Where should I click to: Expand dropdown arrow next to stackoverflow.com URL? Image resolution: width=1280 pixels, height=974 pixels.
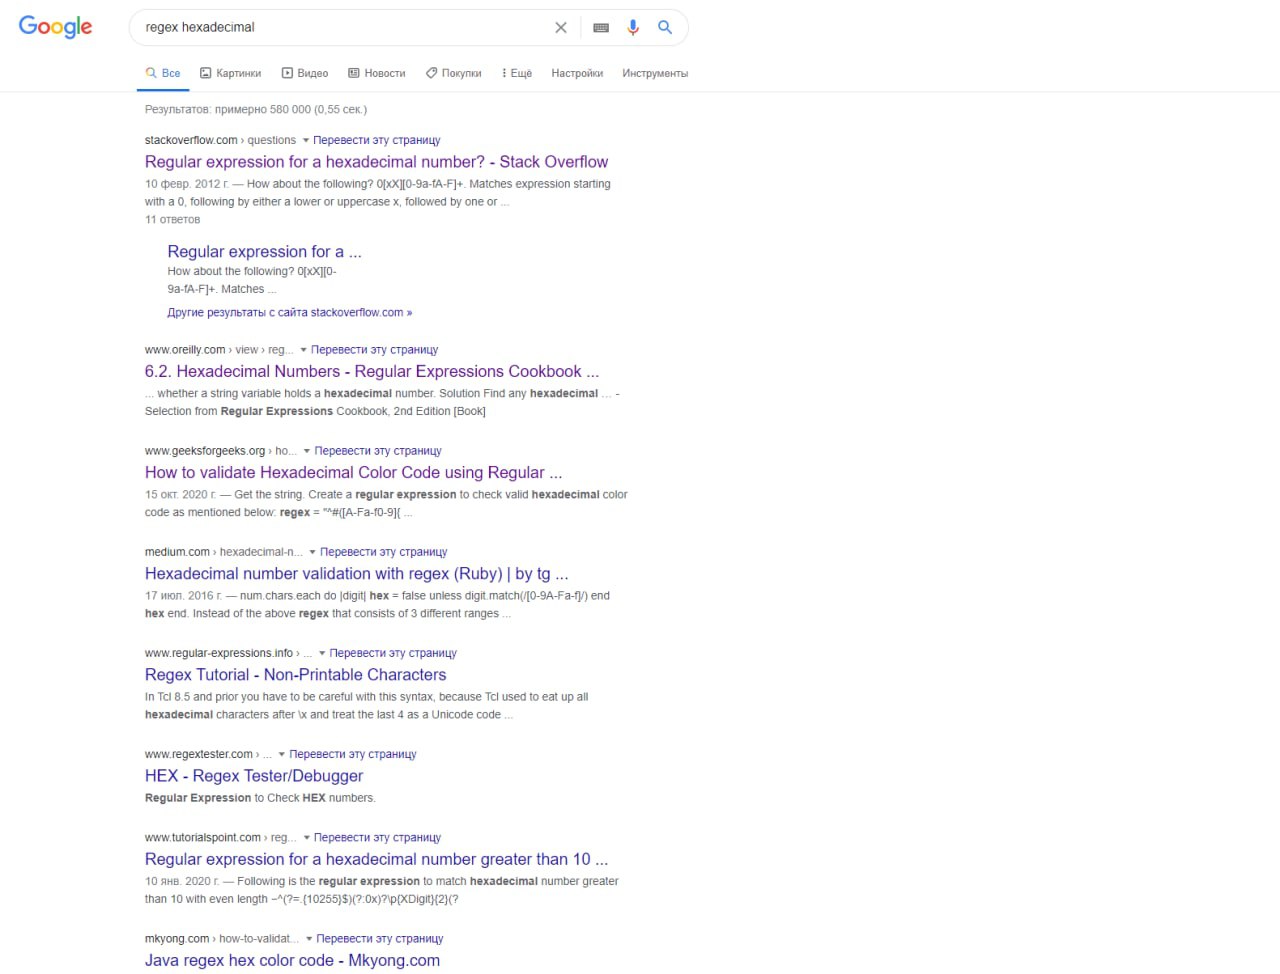click(x=306, y=141)
